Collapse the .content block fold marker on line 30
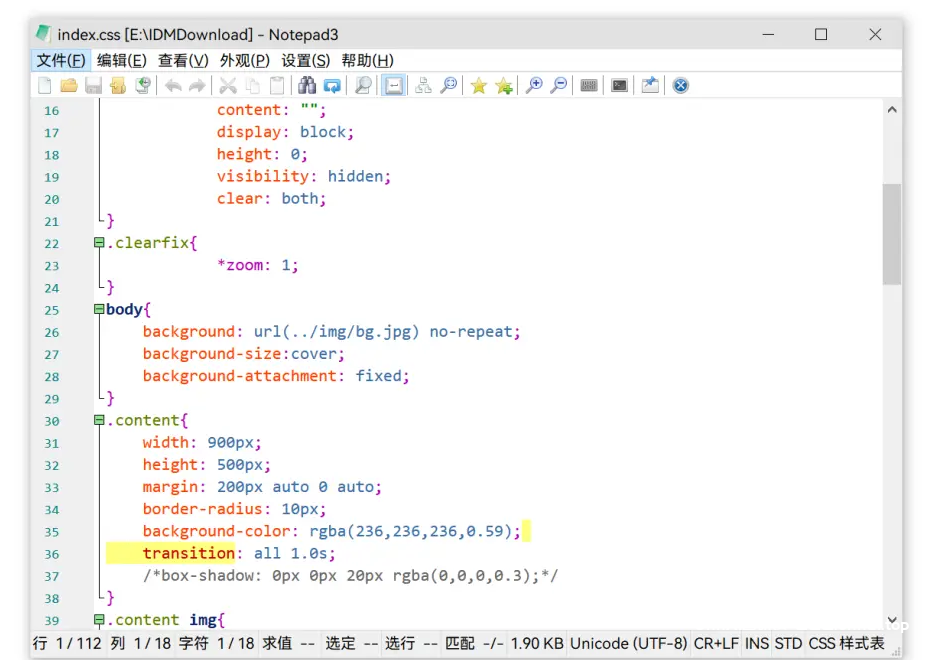936x660 pixels. point(99,420)
